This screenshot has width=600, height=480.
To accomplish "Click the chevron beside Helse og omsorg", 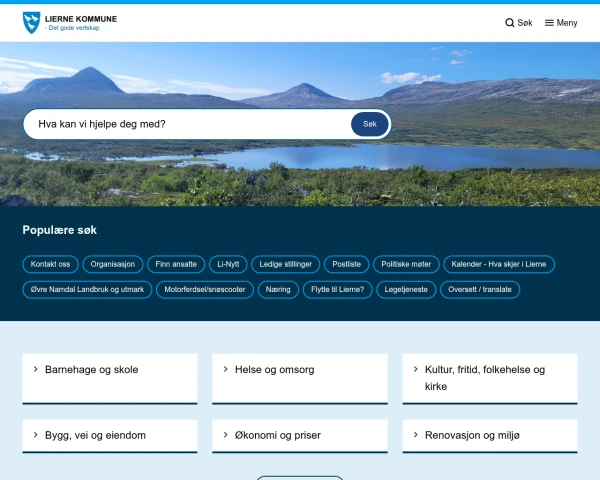I will 225,369.
